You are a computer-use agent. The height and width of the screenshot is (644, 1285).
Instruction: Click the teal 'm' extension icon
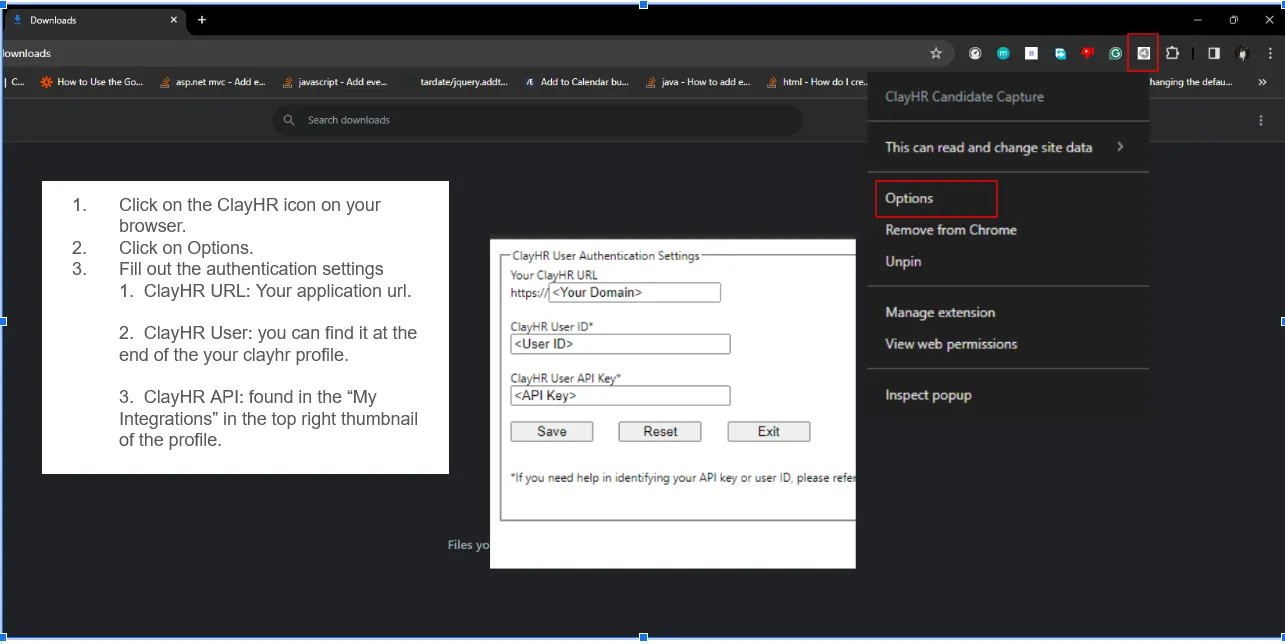point(1003,53)
